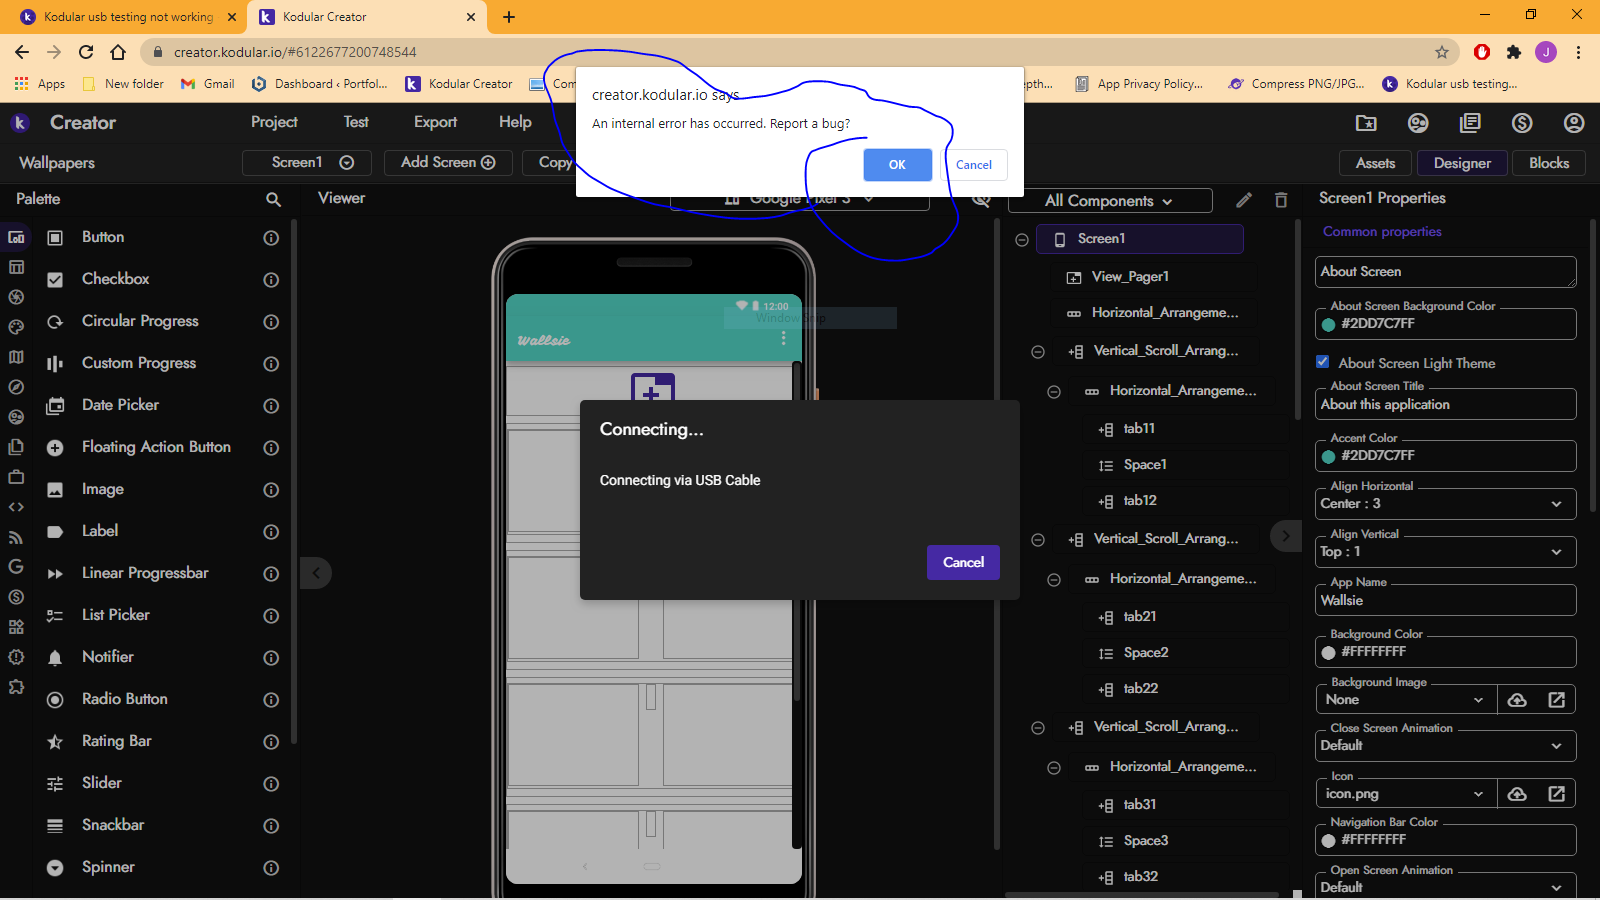The image size is (1600, 900).
Task: Collapse the Palette panel with left arrow
Action: (x=316, y=573)
